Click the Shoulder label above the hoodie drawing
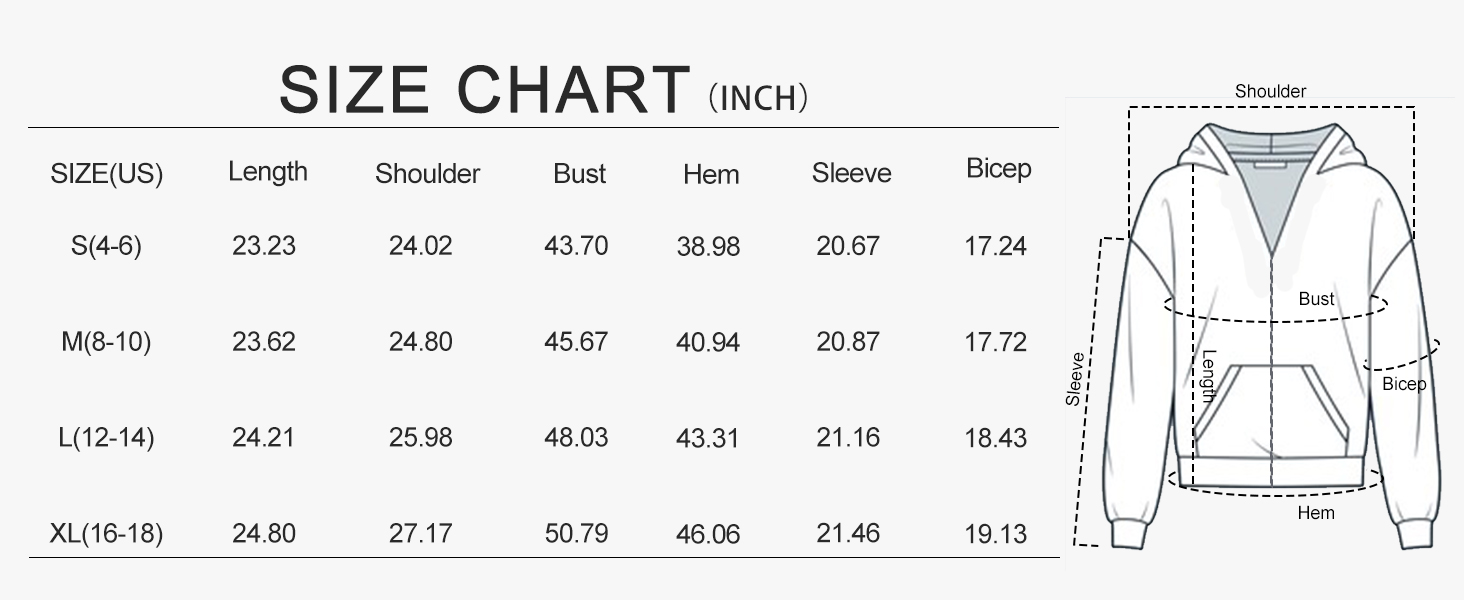This screenshot has width=1464, height=600. pyautogui.click(x=1270, y=91)
